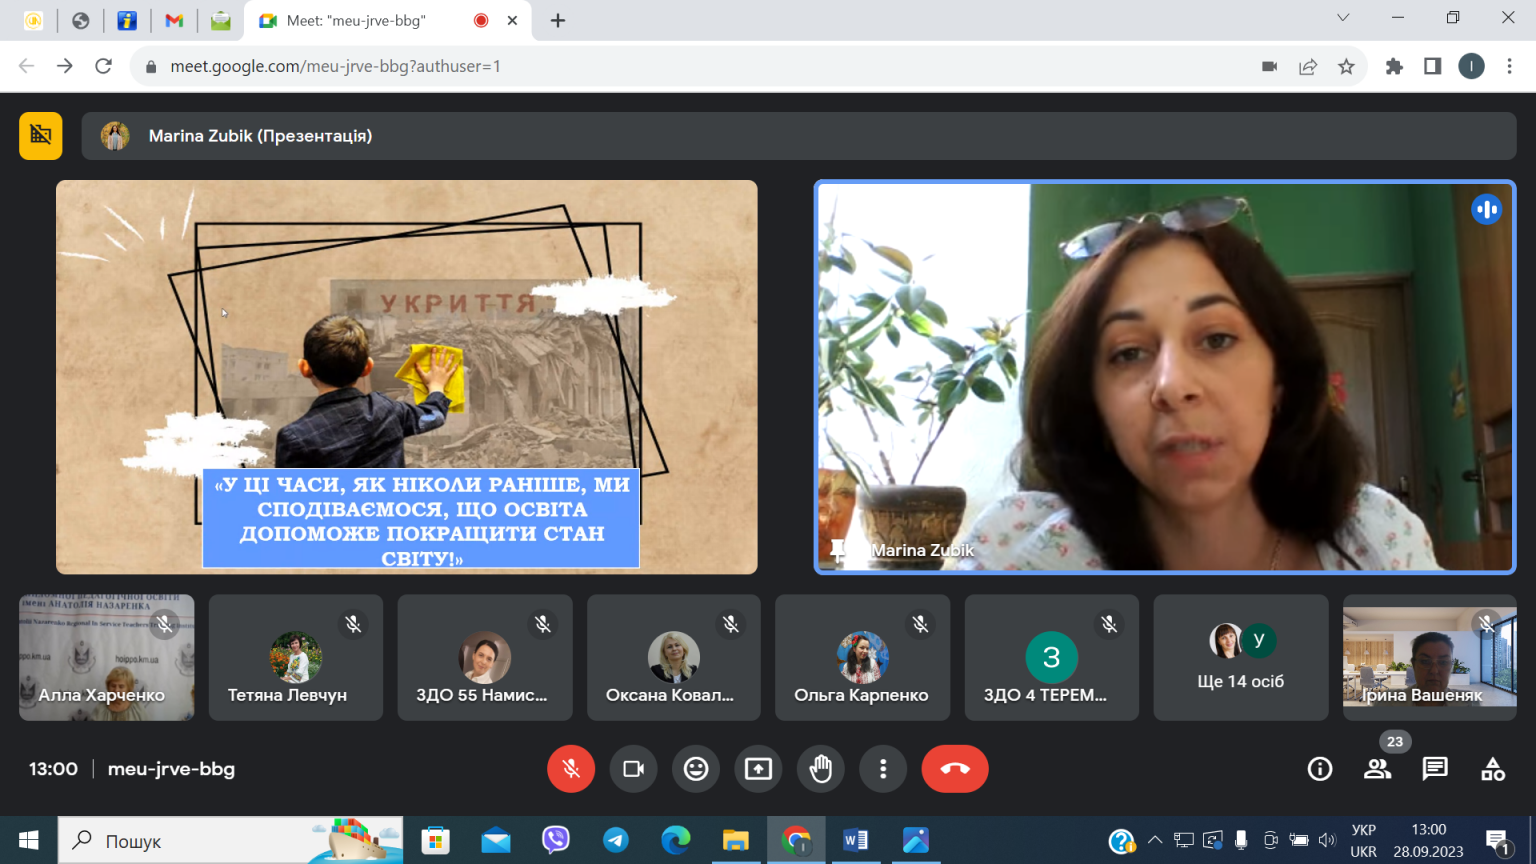
Task: Raise hand using the hand icon
Action: 821,769
